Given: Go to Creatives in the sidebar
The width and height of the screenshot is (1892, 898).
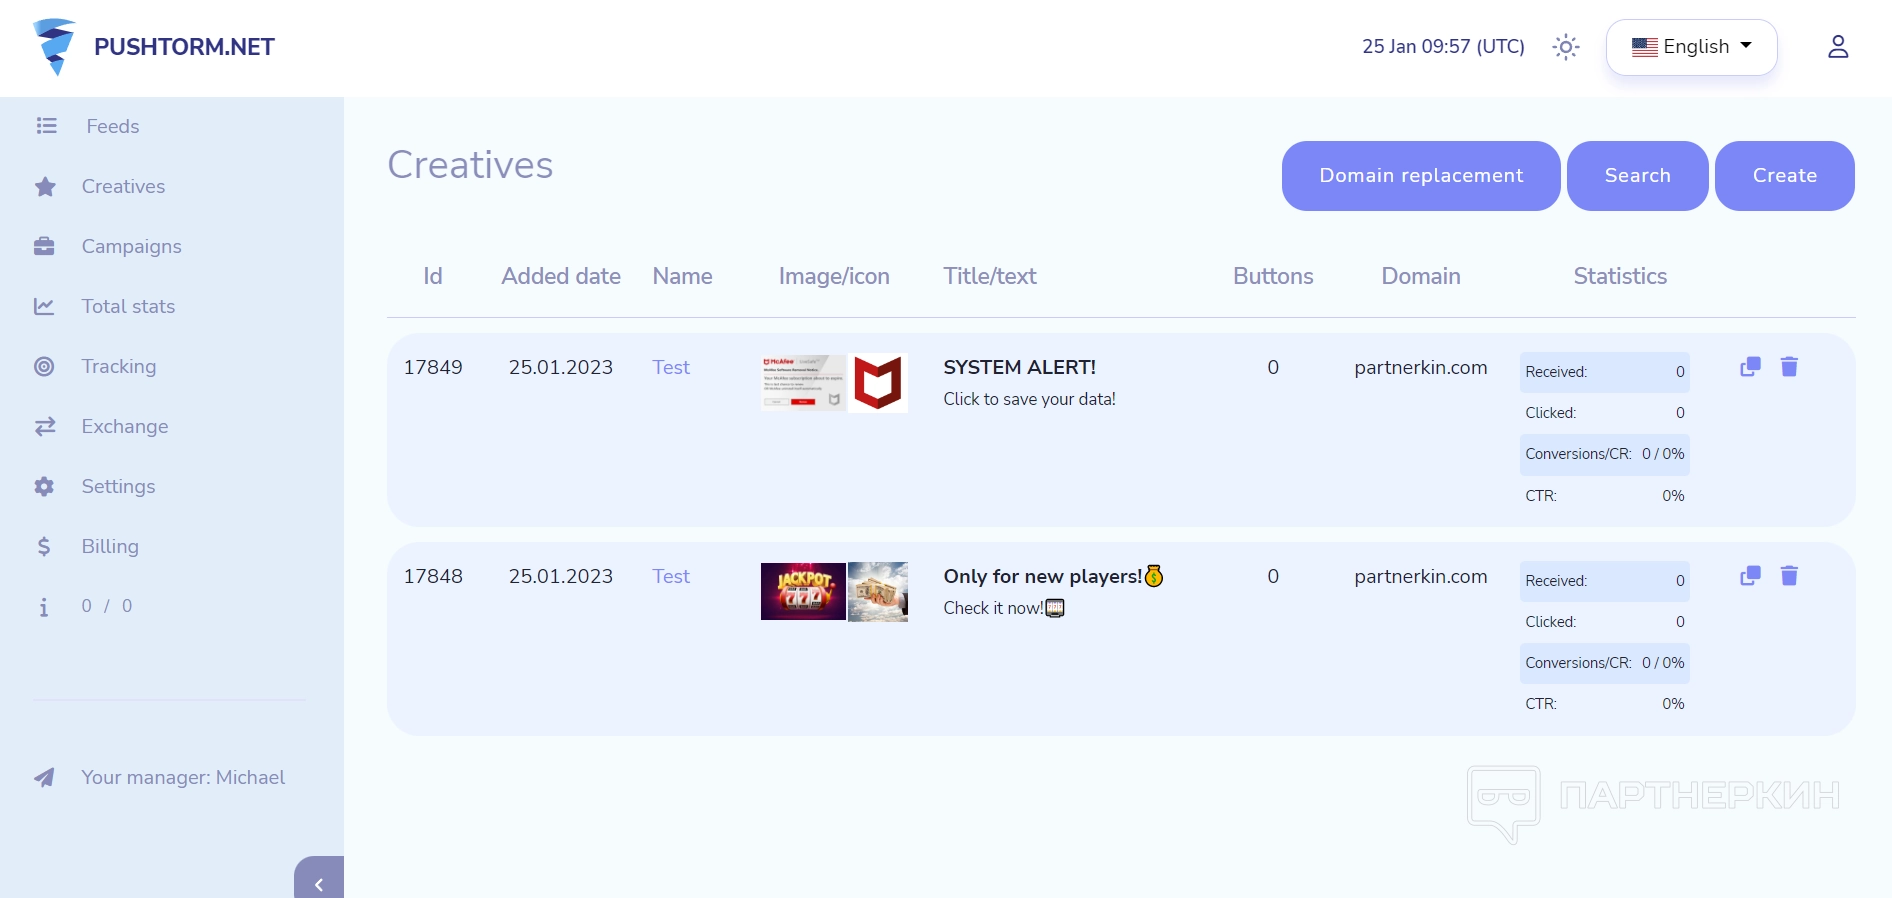Looking at the screenshot, I should coord(123,186).
